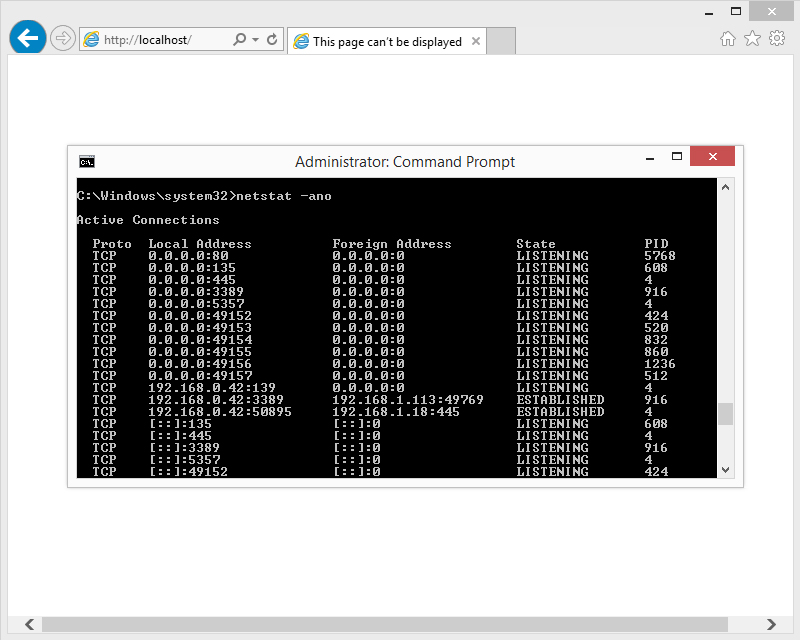Click the "Proto" column header
Image resolution: width=800 pixels, height=640 pixels.
click(112, 244)
